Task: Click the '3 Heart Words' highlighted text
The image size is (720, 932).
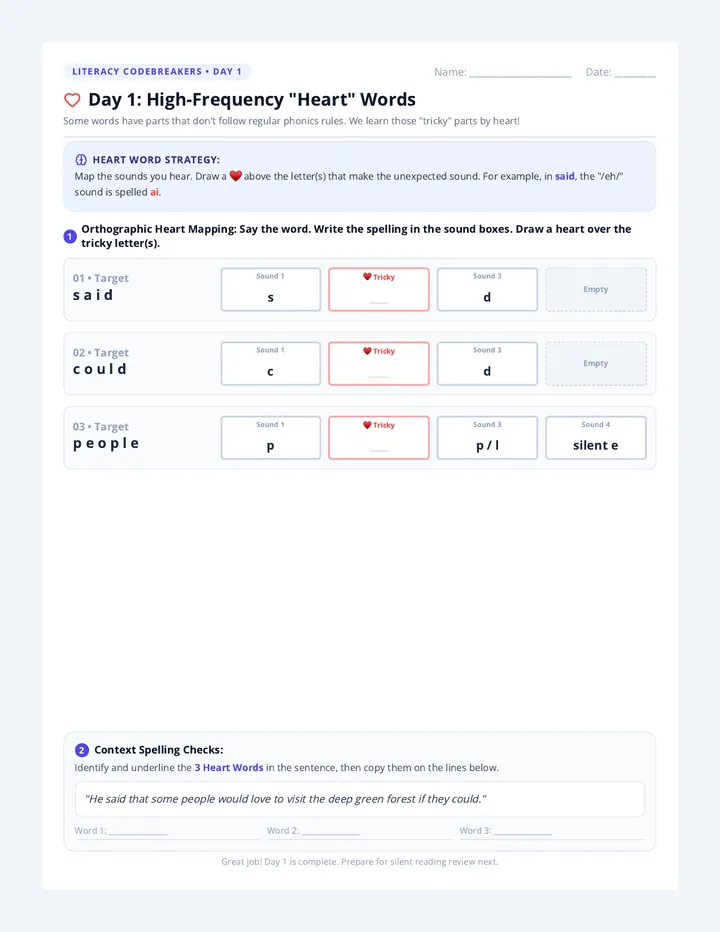Action: 229,767
